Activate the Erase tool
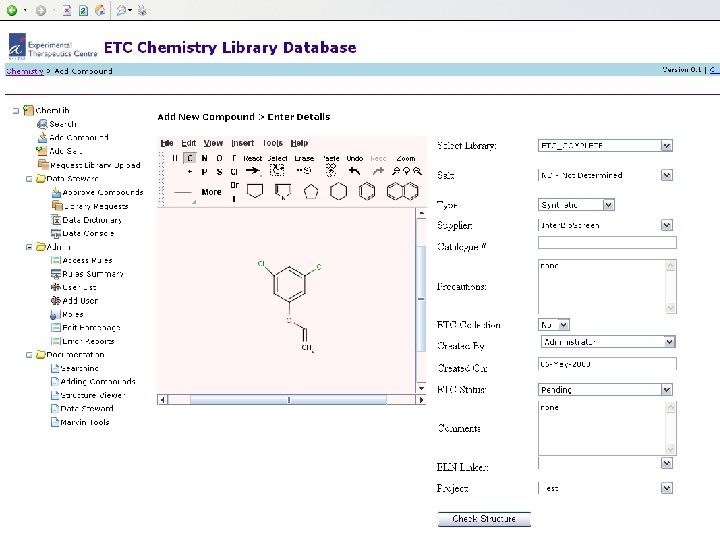The image size is (720, 540). (x=304, y=170)
